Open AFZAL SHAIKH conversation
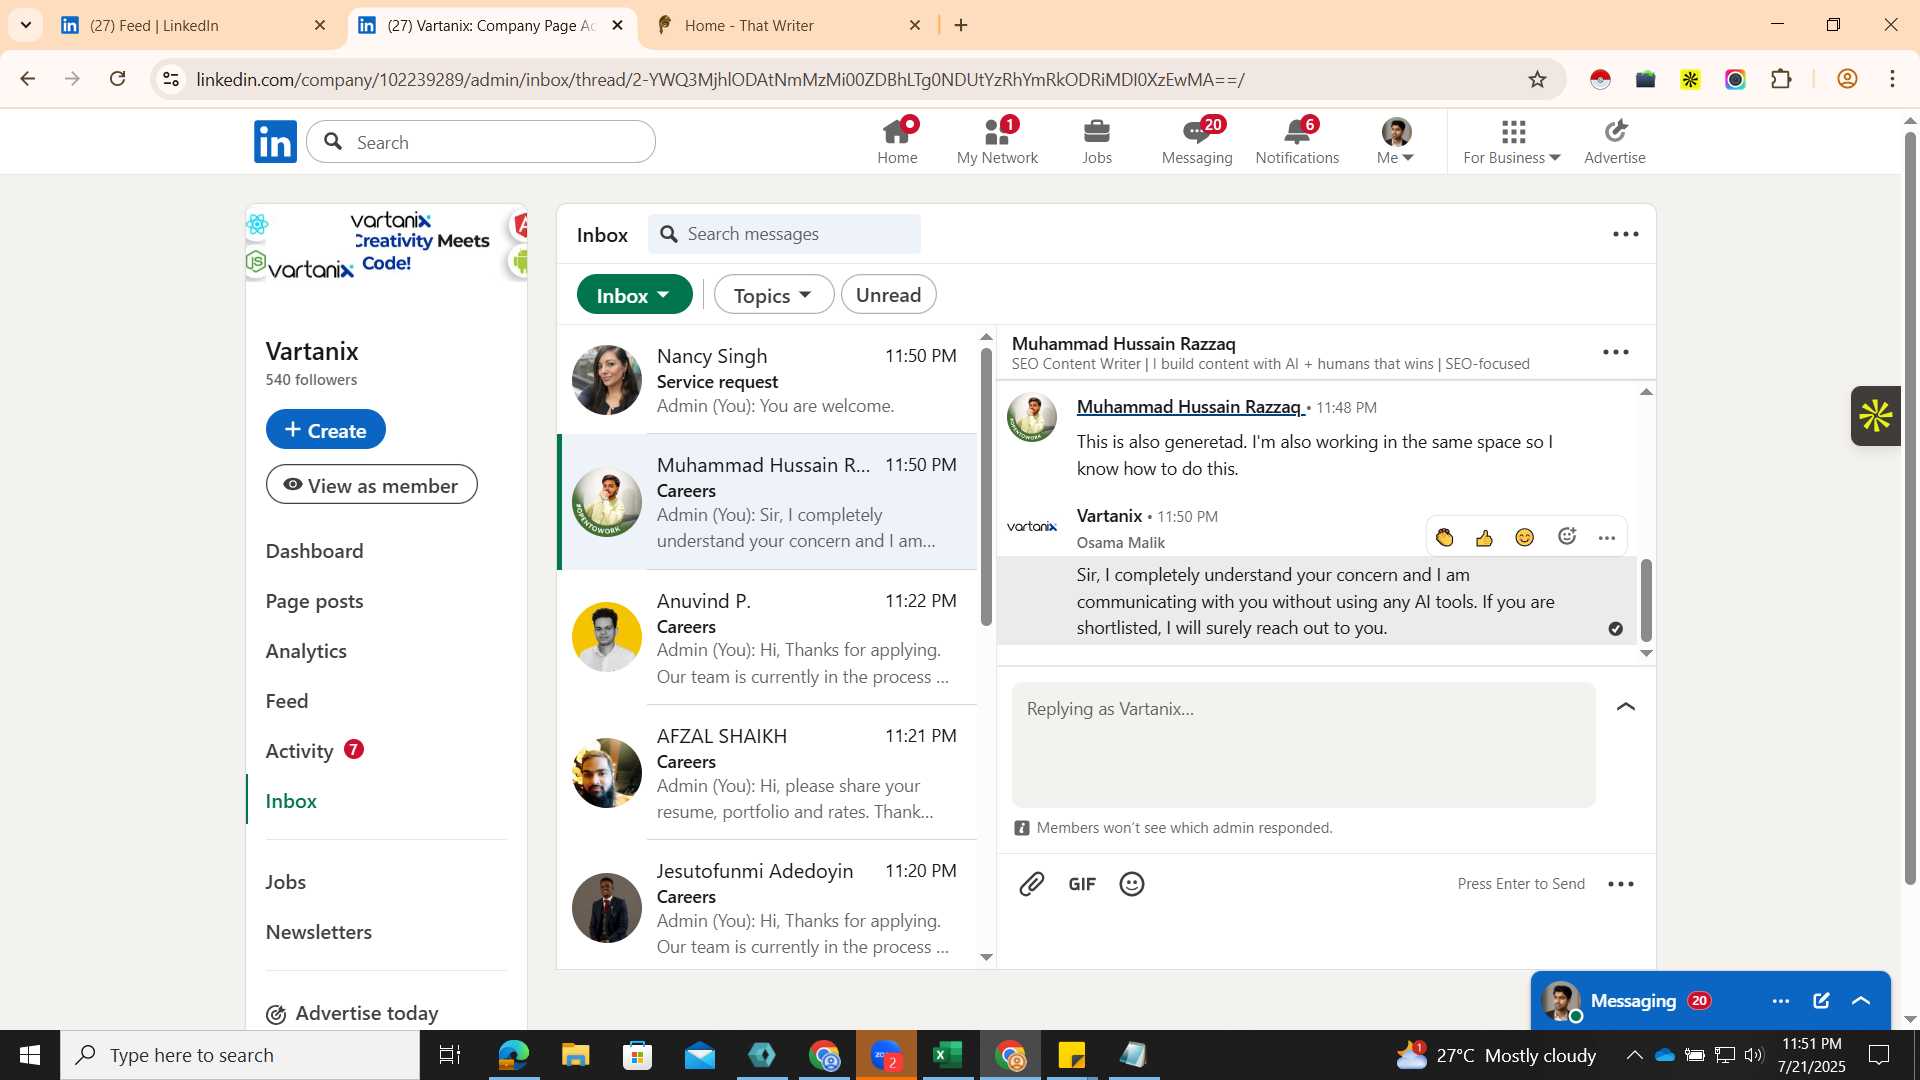1920x1080 pixels. click(767, 773)
